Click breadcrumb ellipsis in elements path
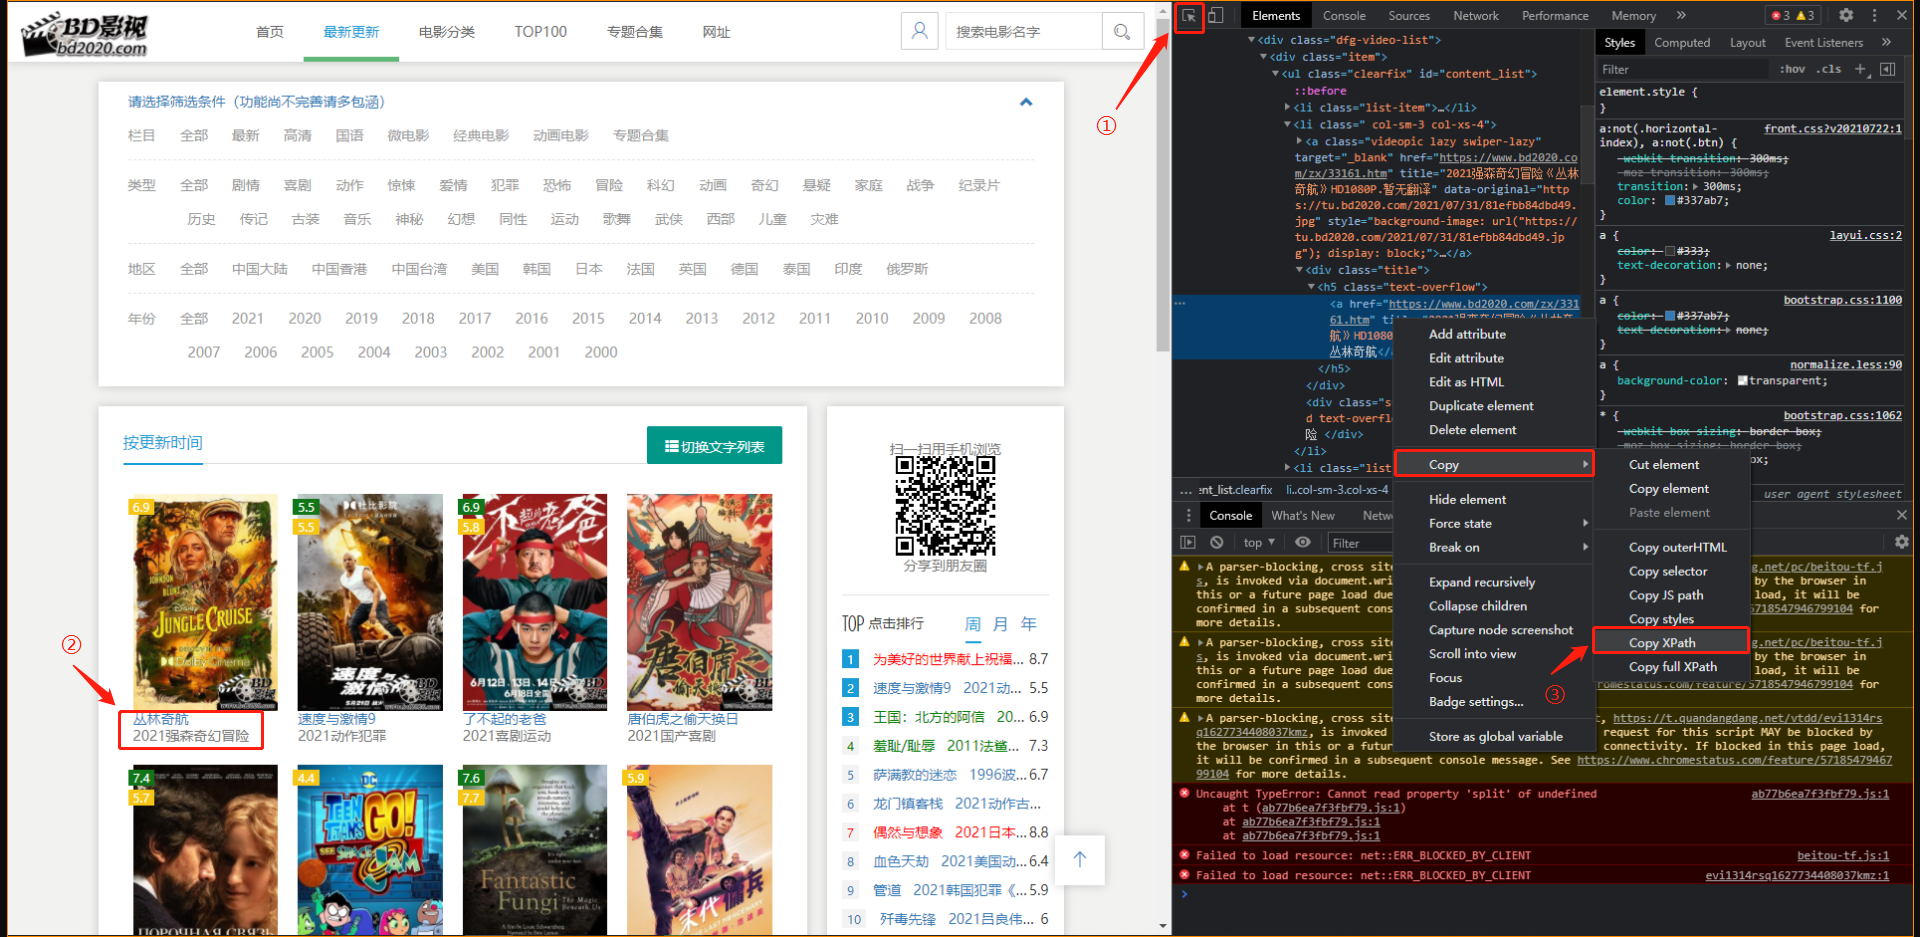The height and width of the screenshot is (937, 1920). [1186, 490]
